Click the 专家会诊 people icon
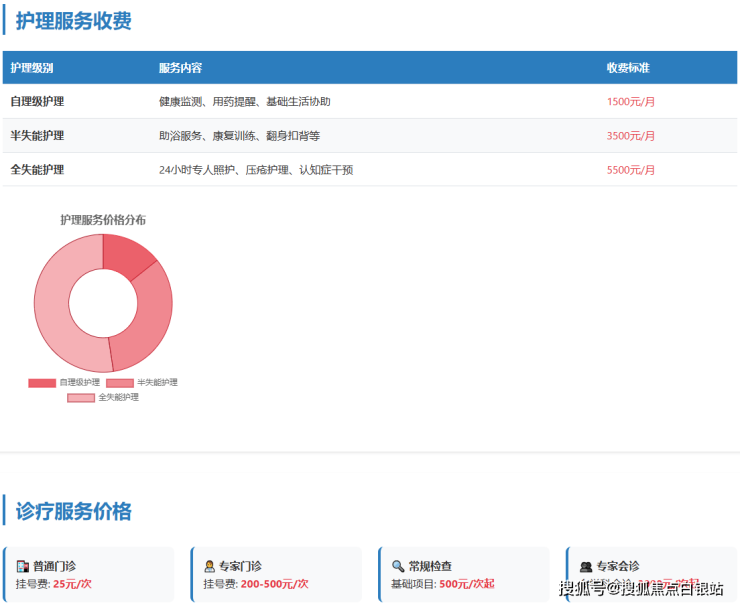 tap(585, 566)
